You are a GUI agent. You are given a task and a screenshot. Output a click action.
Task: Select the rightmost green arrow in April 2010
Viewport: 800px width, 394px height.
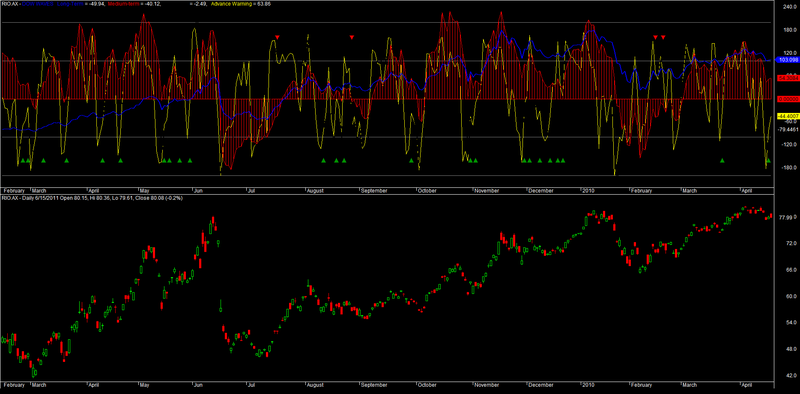click(768, 161)
